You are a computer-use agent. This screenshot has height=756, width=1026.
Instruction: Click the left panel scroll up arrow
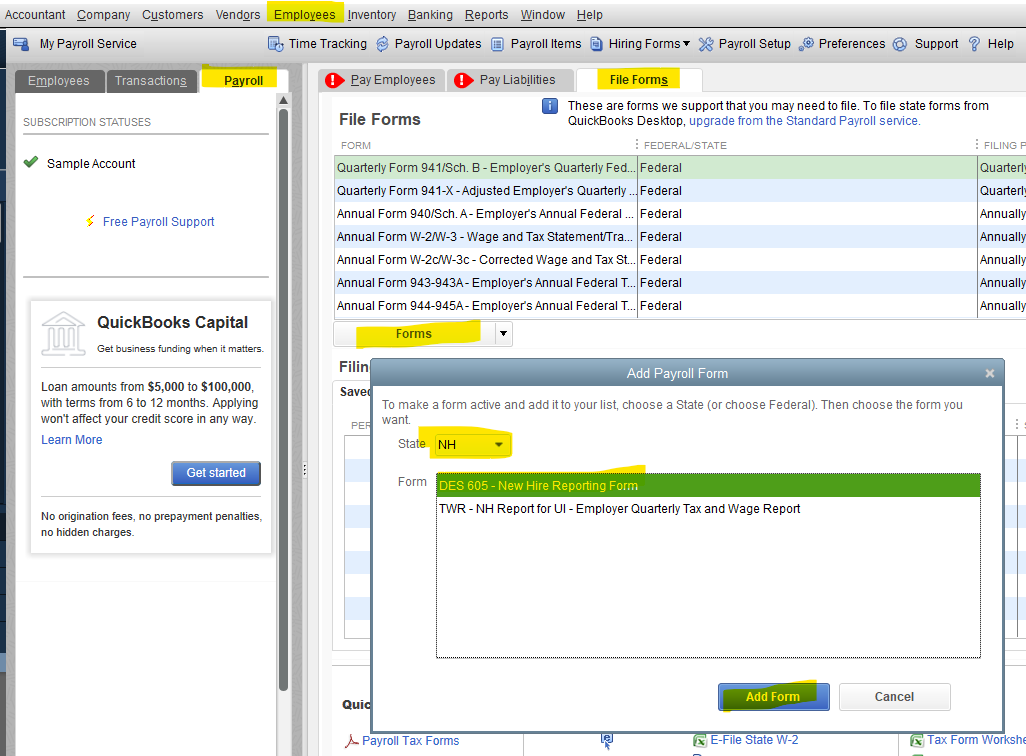click(x=283, y=100)
